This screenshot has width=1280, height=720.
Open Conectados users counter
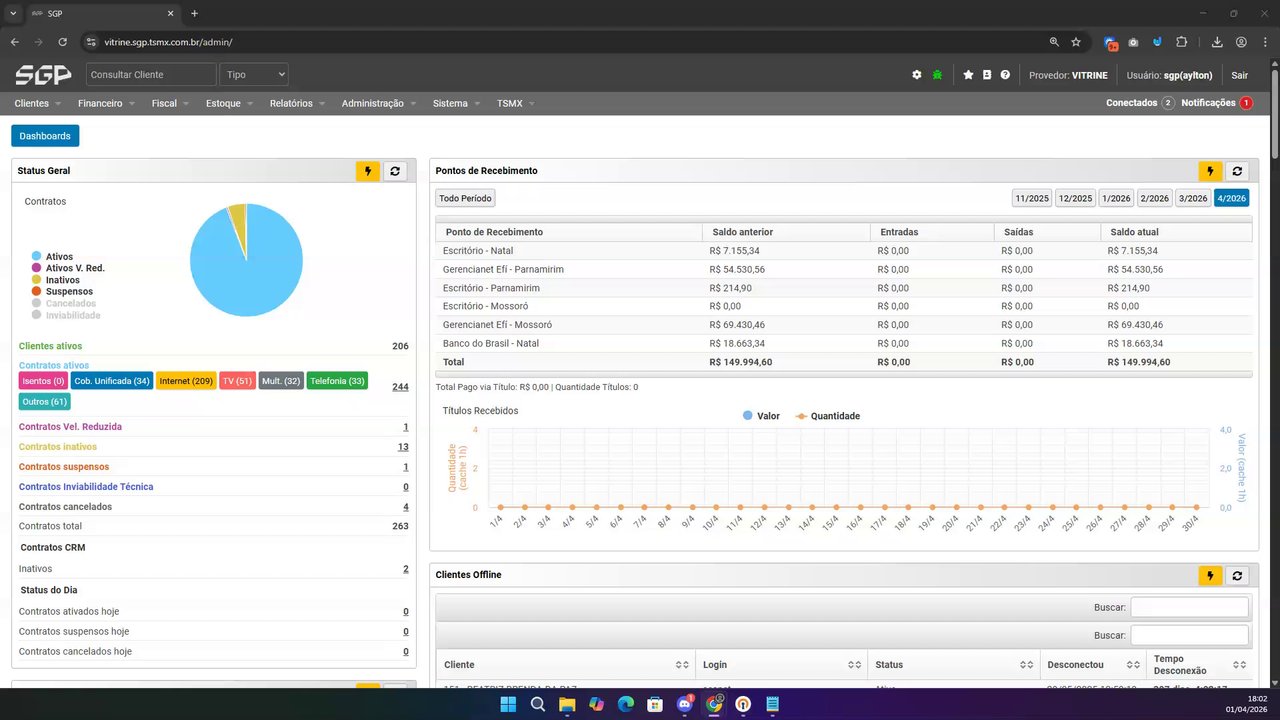click(1139, 103)
